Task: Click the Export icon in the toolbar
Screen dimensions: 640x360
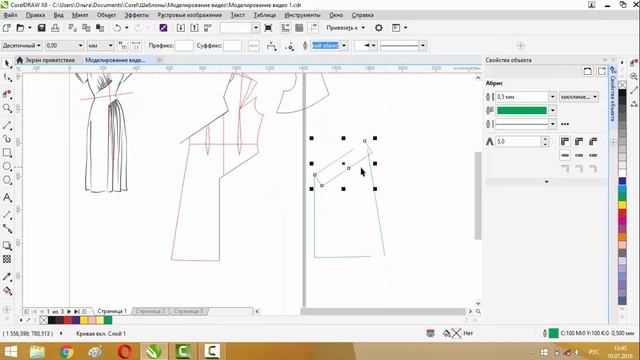Action: click(194, 28)
